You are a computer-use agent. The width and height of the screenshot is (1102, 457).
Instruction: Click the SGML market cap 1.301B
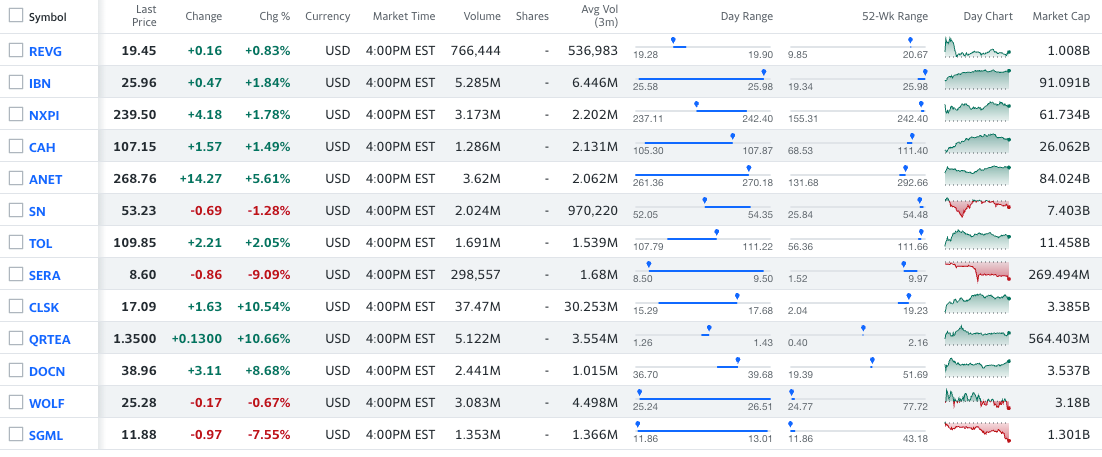(1067, 435)
